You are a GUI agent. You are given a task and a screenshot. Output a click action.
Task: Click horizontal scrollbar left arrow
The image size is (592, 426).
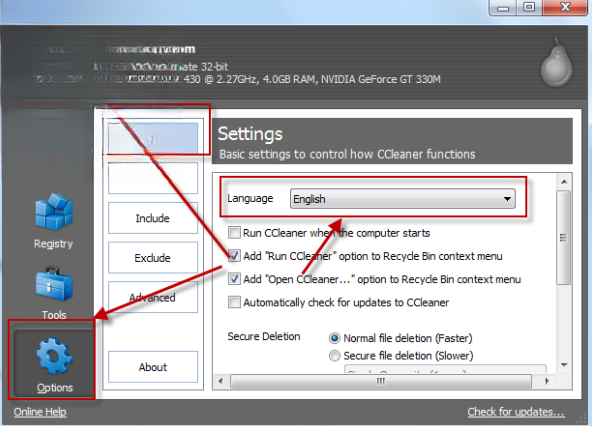click(221, 381)
